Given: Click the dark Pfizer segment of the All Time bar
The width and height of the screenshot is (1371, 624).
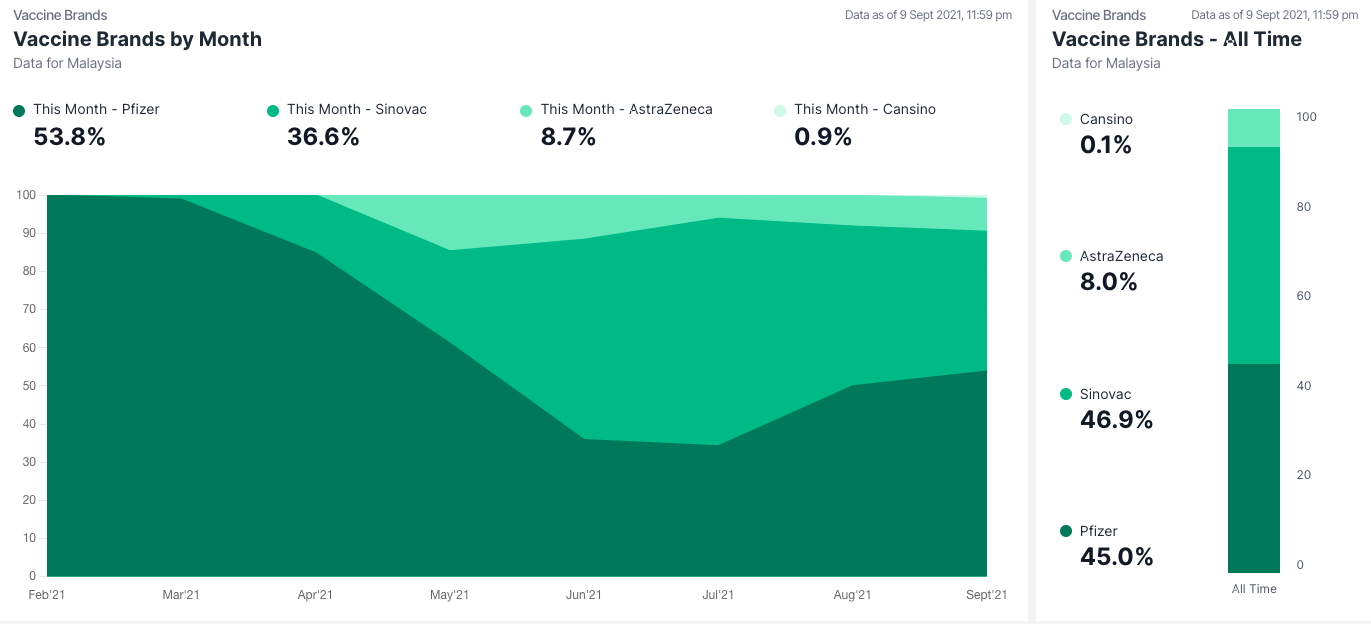Looking at the screenshot, I should click(x=1254, y=467).
